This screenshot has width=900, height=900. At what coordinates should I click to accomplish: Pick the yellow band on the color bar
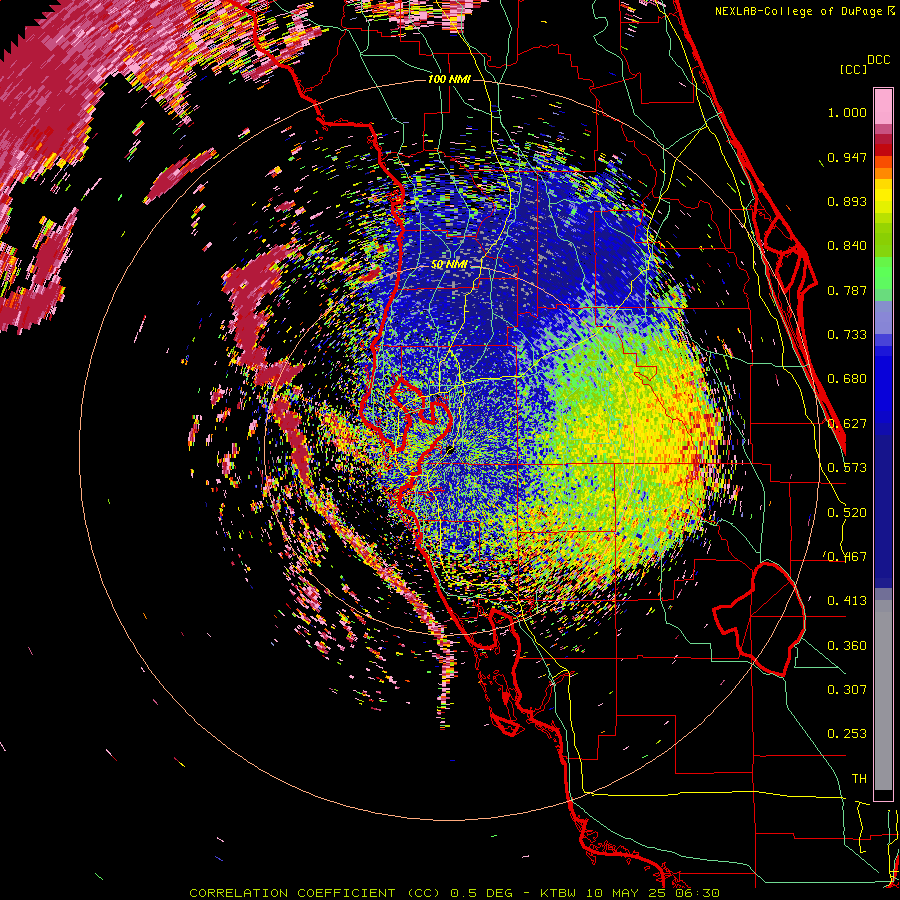click(x=883, y=196)
